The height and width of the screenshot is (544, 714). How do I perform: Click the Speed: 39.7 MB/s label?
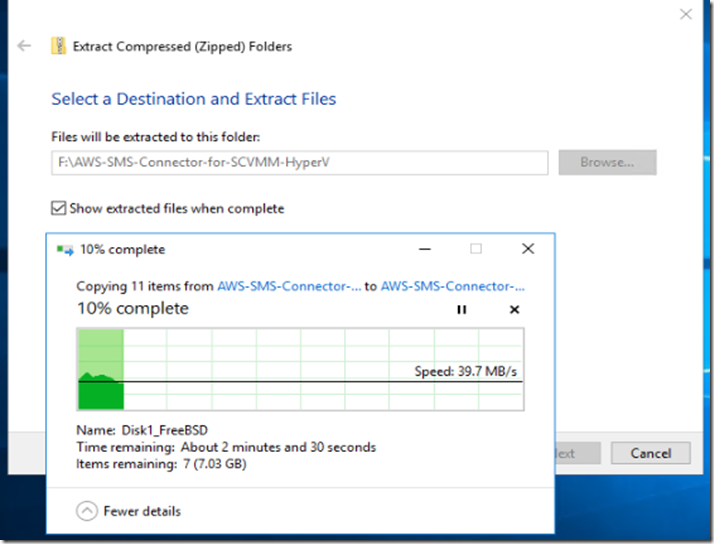coord(465,371)
